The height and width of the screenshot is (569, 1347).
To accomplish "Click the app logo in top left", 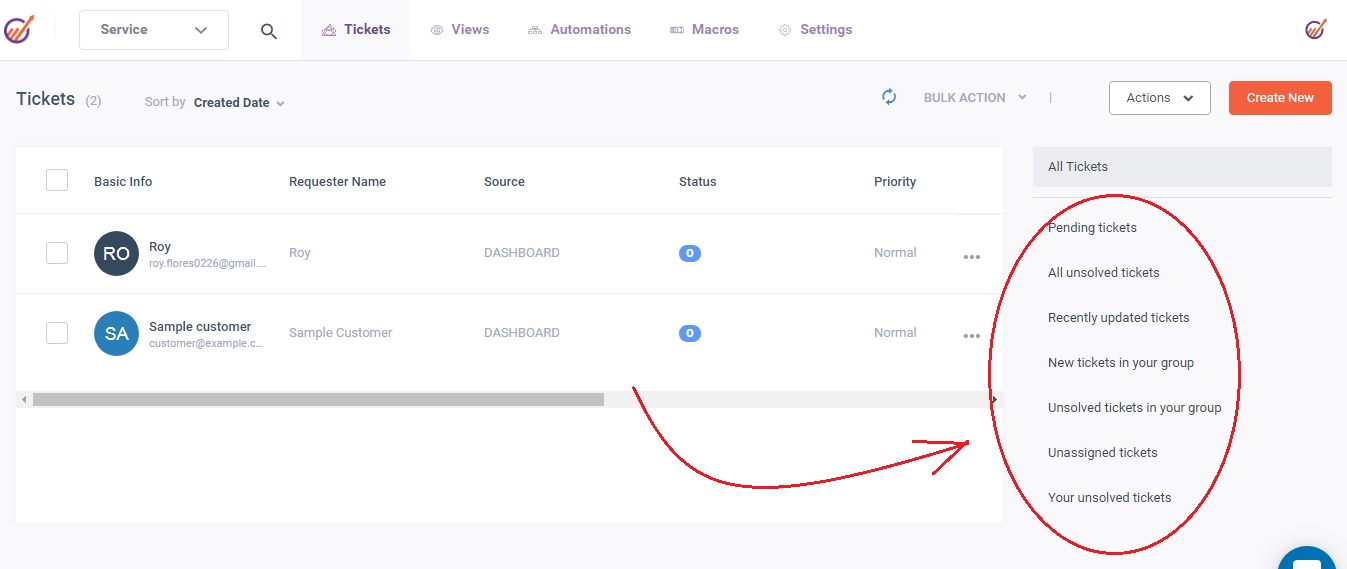I will click(19, 30).
